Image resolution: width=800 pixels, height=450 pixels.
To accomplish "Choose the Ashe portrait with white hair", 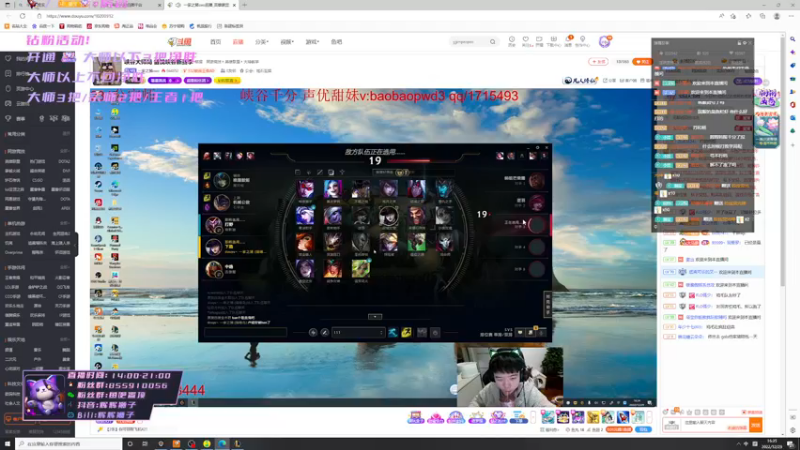I will (x=305, y=216).
